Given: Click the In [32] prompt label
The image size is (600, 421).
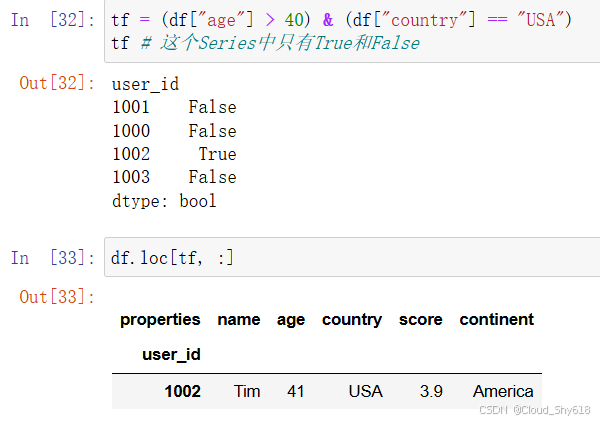Looking at the screenshot, I should pyautogui.click(x=53, y=20).
